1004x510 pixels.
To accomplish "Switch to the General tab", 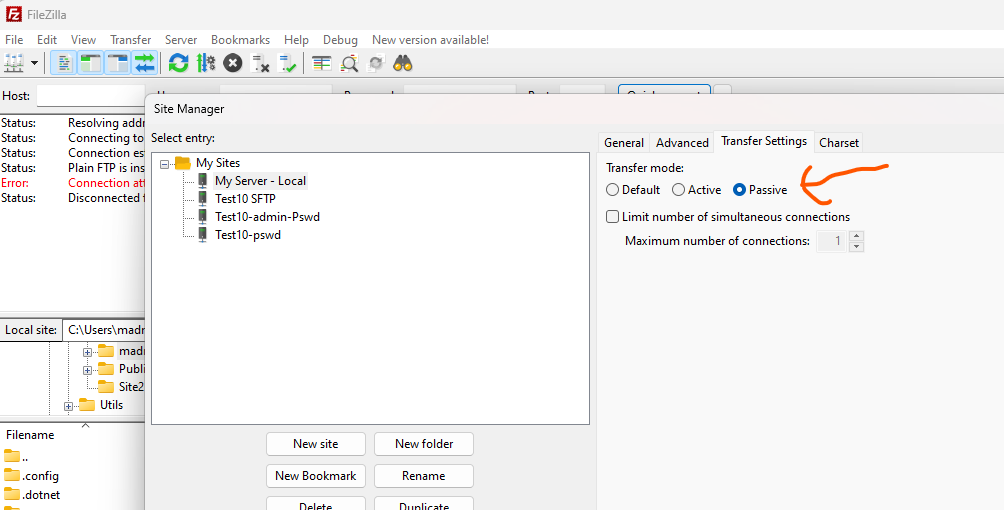I will pyautogui.click(x=624, y=142).
